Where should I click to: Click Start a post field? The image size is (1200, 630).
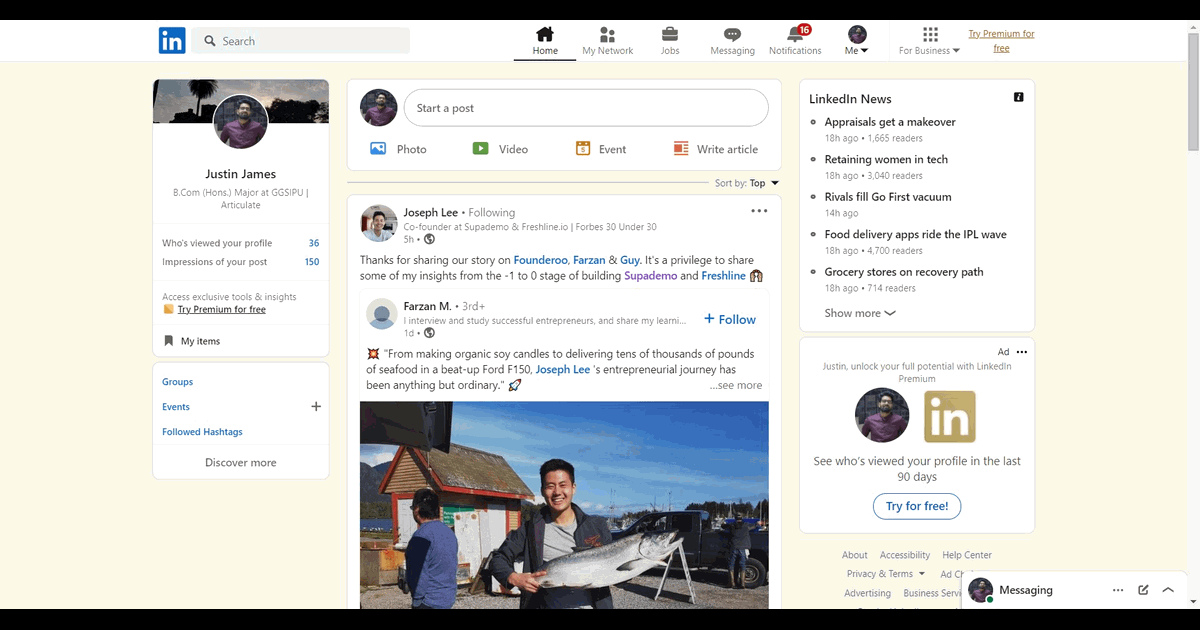pos(586,108)
